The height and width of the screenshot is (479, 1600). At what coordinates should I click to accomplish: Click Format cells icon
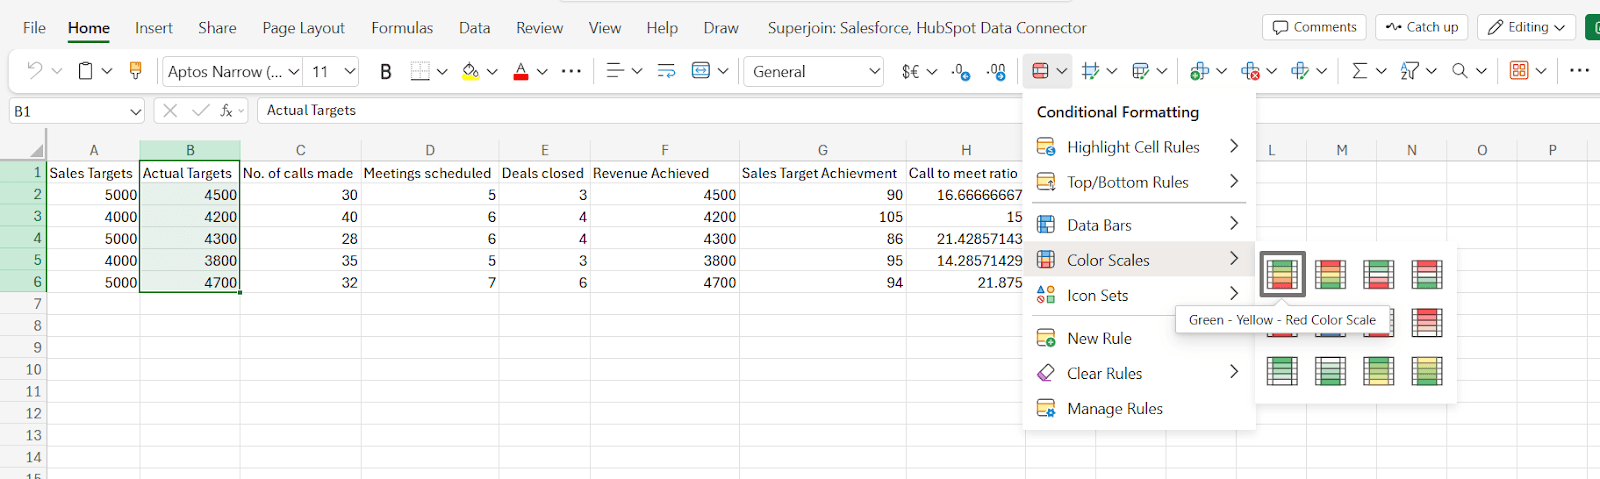tap(1300, 71)
